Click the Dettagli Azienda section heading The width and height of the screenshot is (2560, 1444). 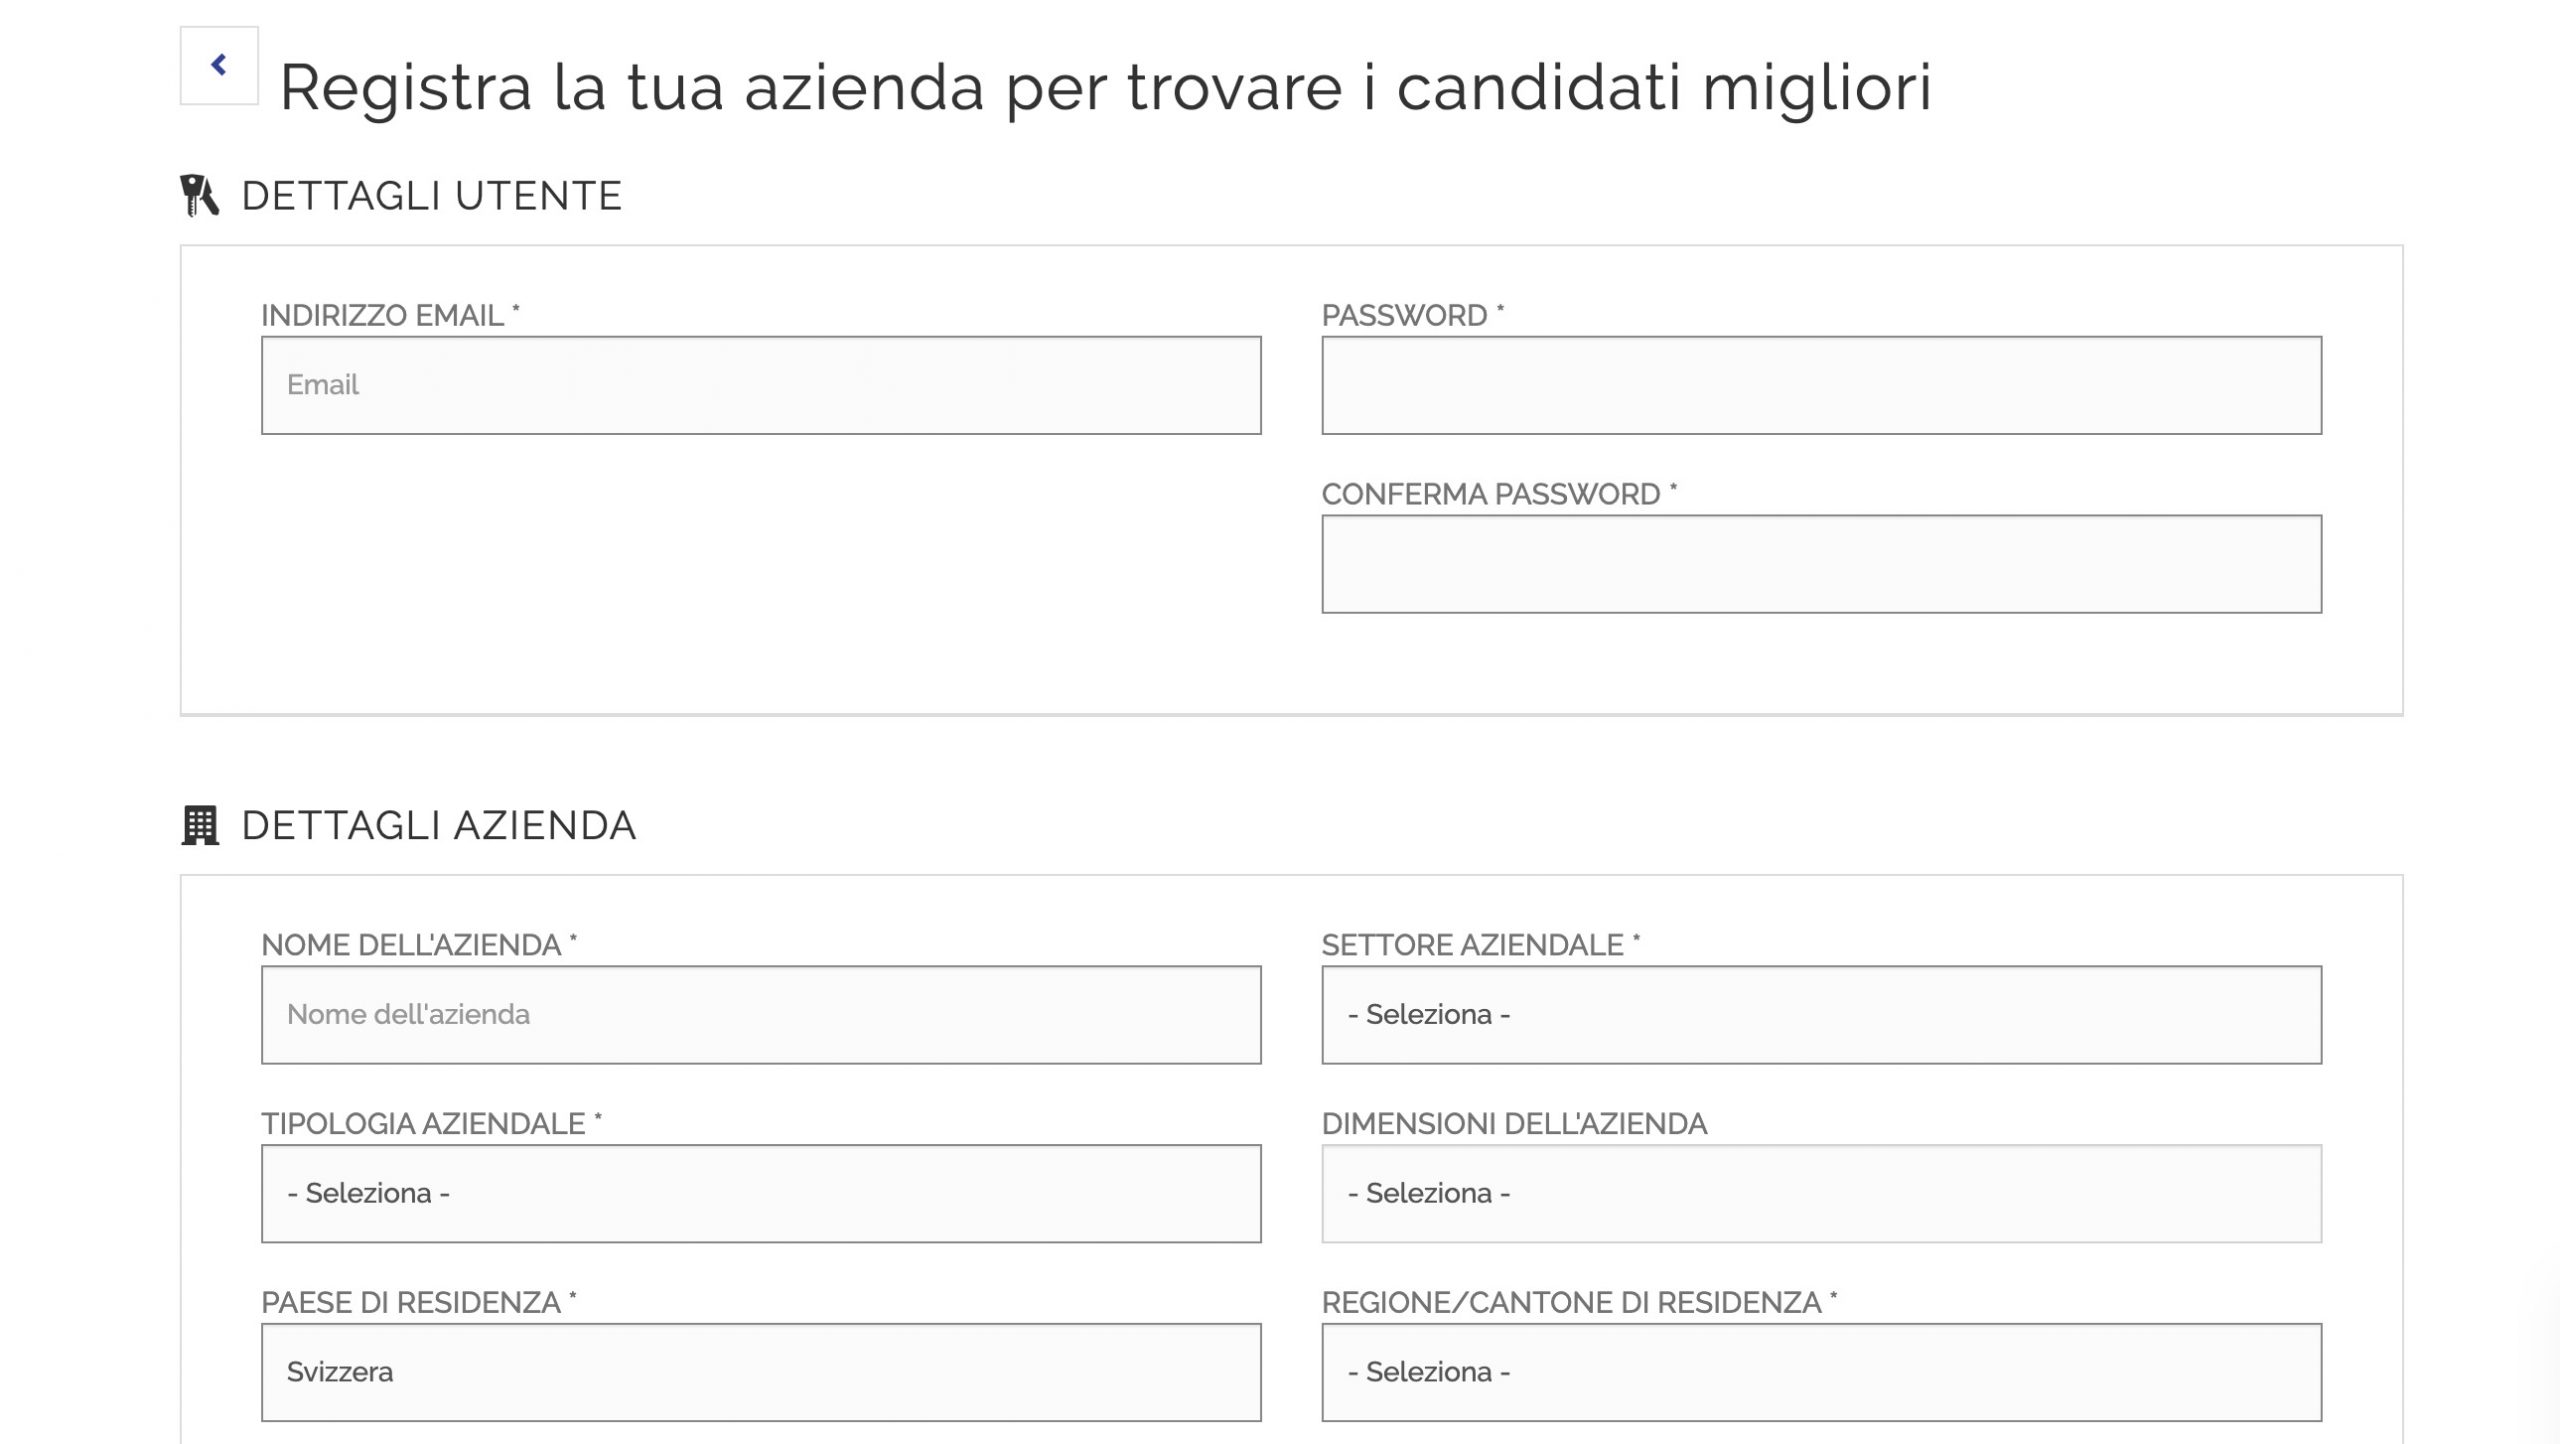pos(439,826)
